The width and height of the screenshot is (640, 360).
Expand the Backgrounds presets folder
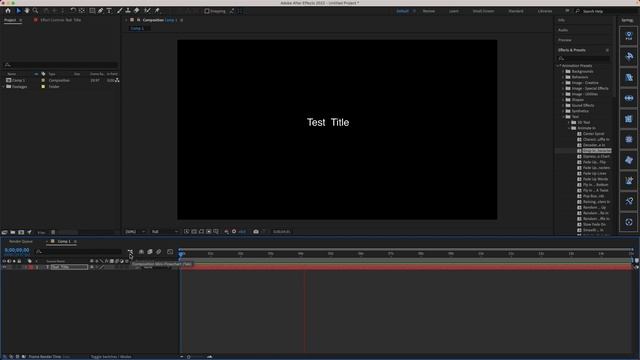563,71
